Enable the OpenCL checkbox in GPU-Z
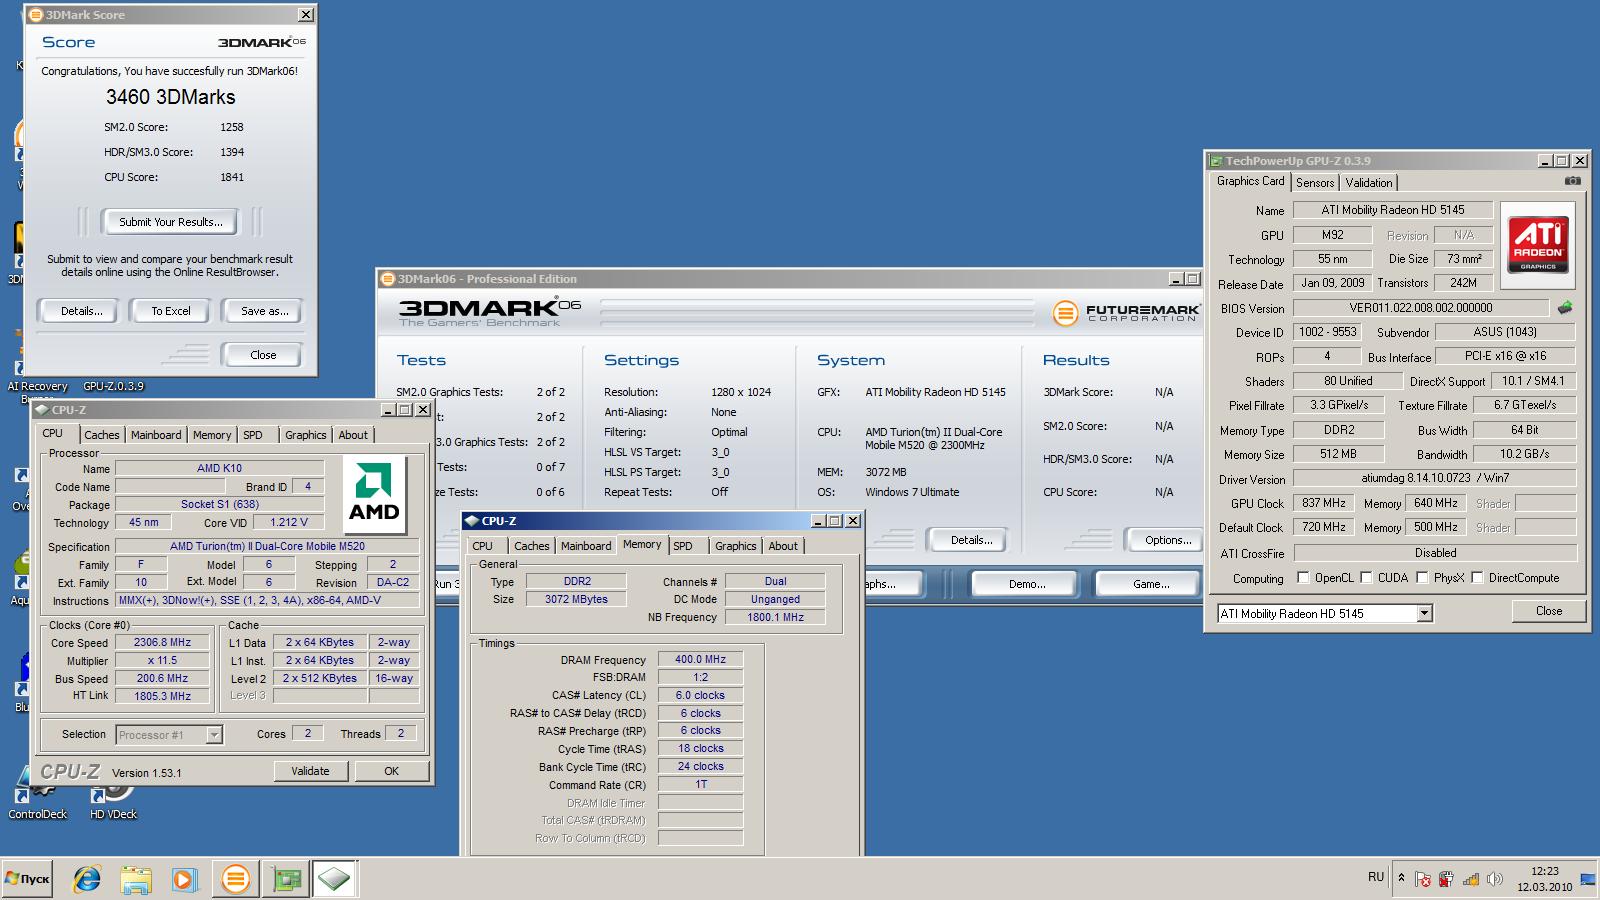This screenshot has width=1600, height=900. [x=1303, y=578]
